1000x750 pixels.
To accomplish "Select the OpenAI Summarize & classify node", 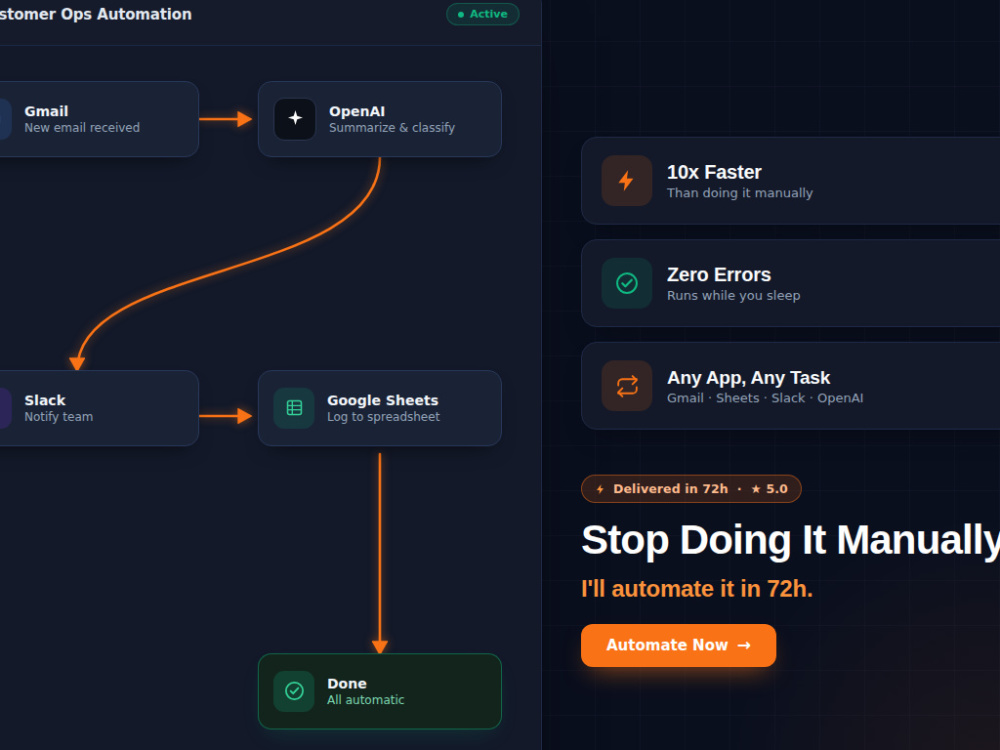I will [379, 119].
